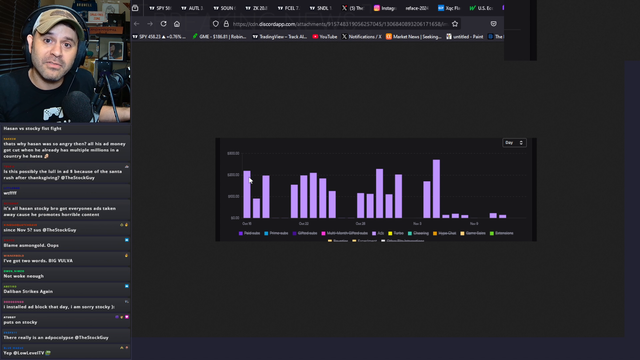Open the browser home page icon
The height and width of the screenshot is (360, 640).
point(177,24)
